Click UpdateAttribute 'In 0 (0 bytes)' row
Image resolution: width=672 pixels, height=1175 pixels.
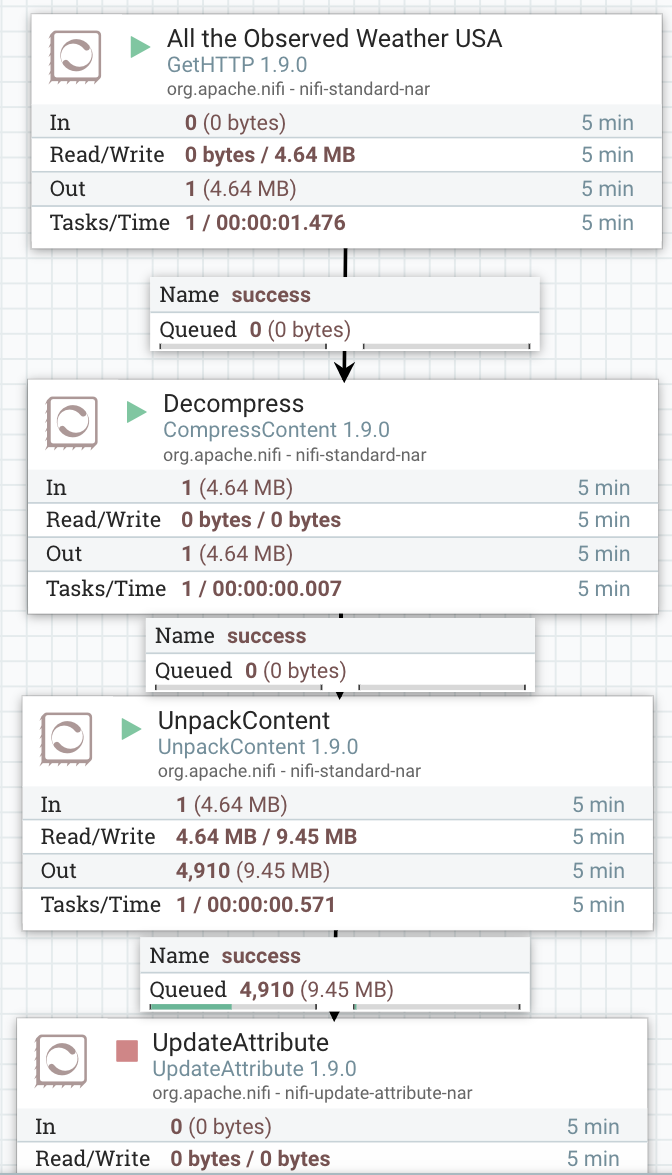click(x=332, y=1126)
